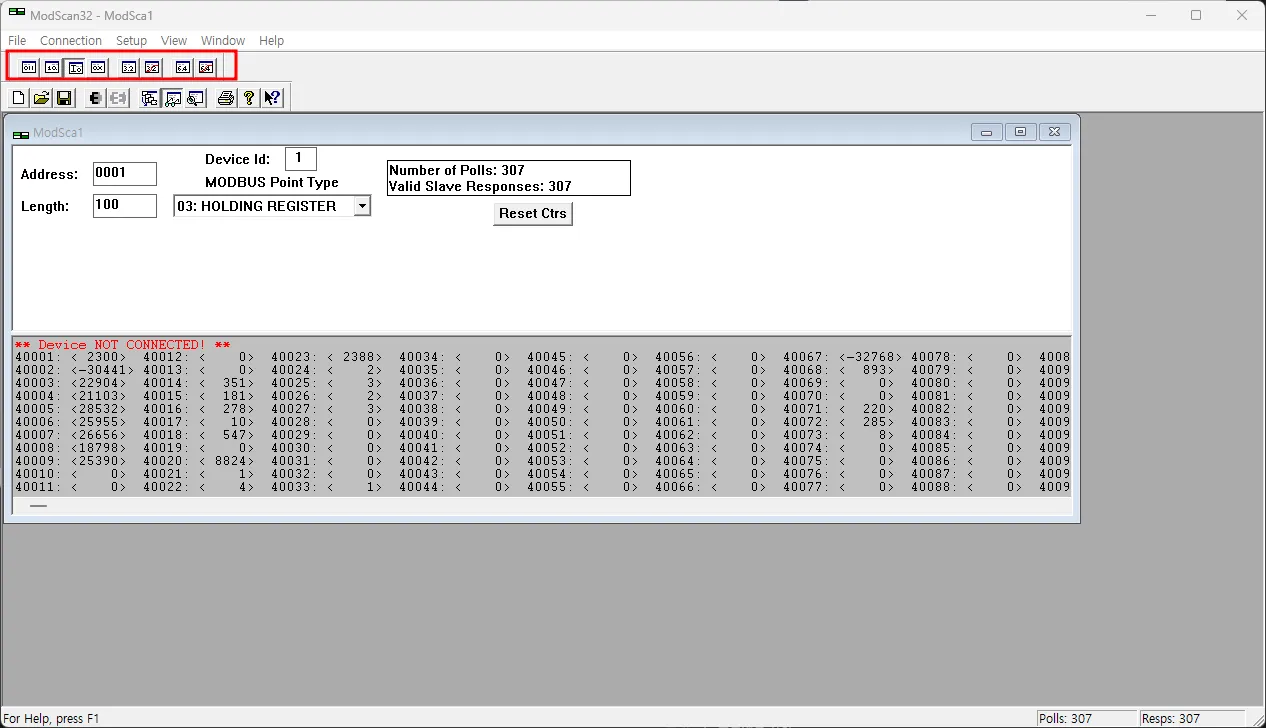Click the context help arrow-question icon
This screenshot has width=1266, height=728.
click(272, 98)
